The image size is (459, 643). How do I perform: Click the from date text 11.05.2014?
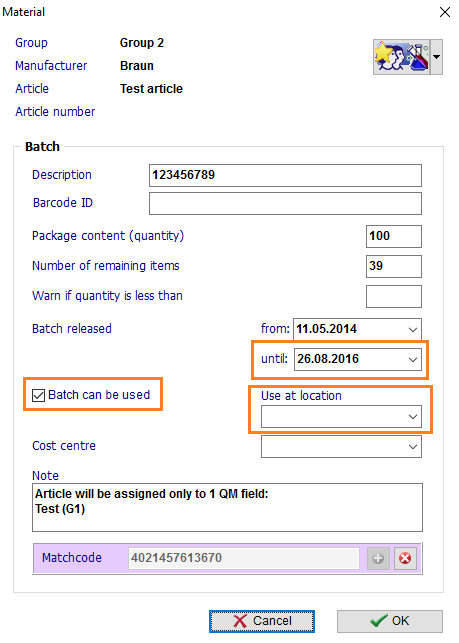click(327, 329)
